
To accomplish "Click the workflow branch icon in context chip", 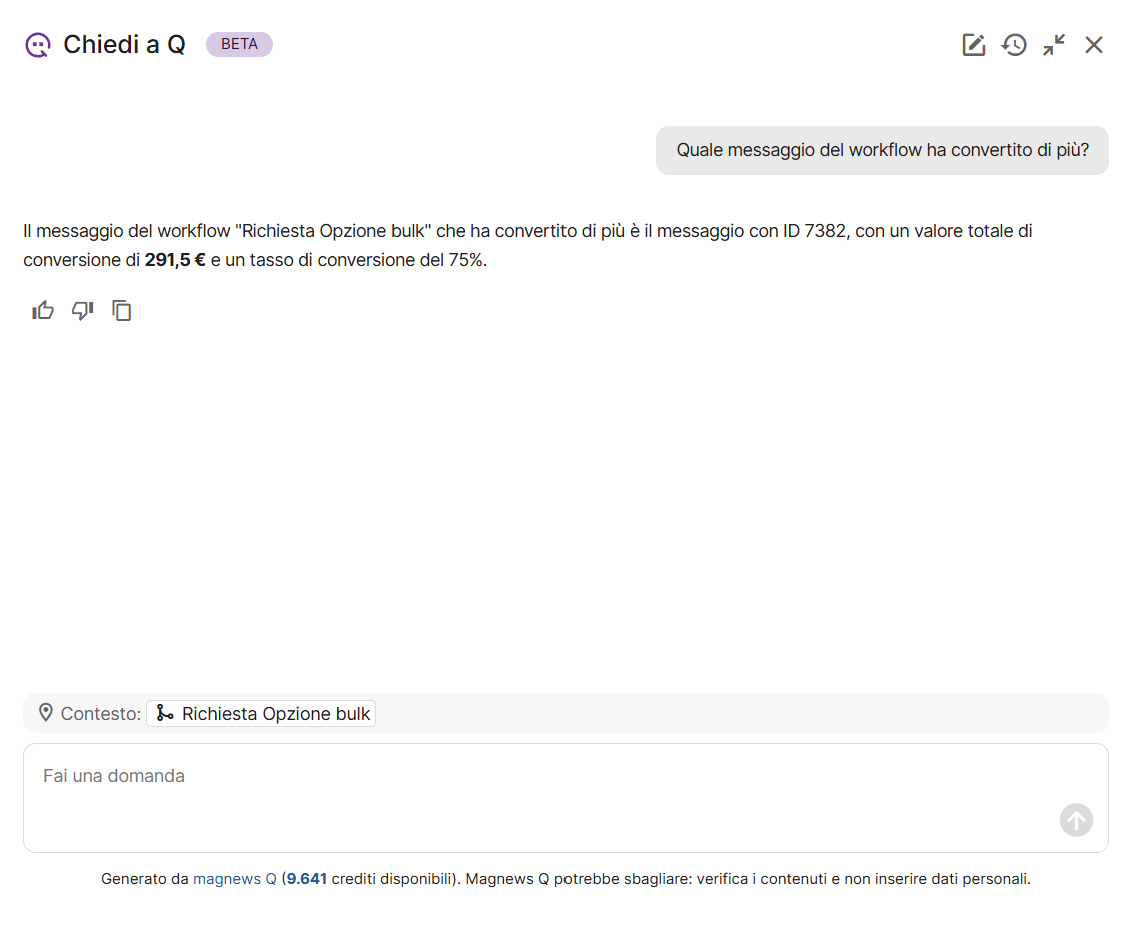I will point(165,713).
